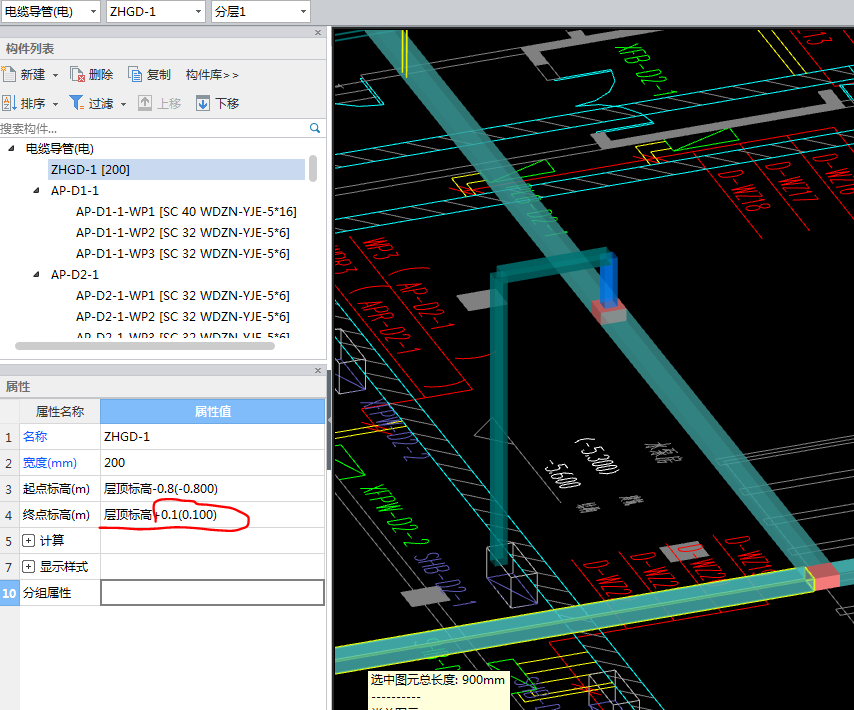Click the component list vertical scrollbar
Viewport: 854px width, 710px height.
[x=313, y=168]
